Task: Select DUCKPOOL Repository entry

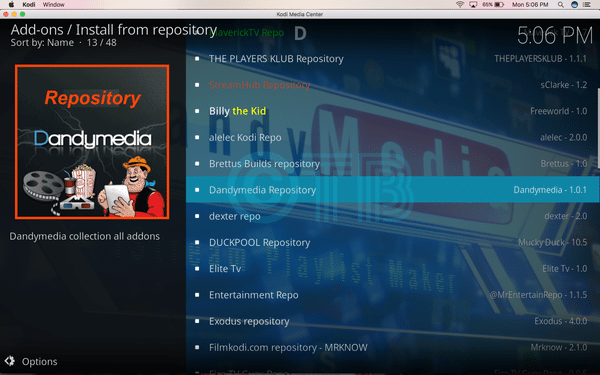Action: point(393,242)
